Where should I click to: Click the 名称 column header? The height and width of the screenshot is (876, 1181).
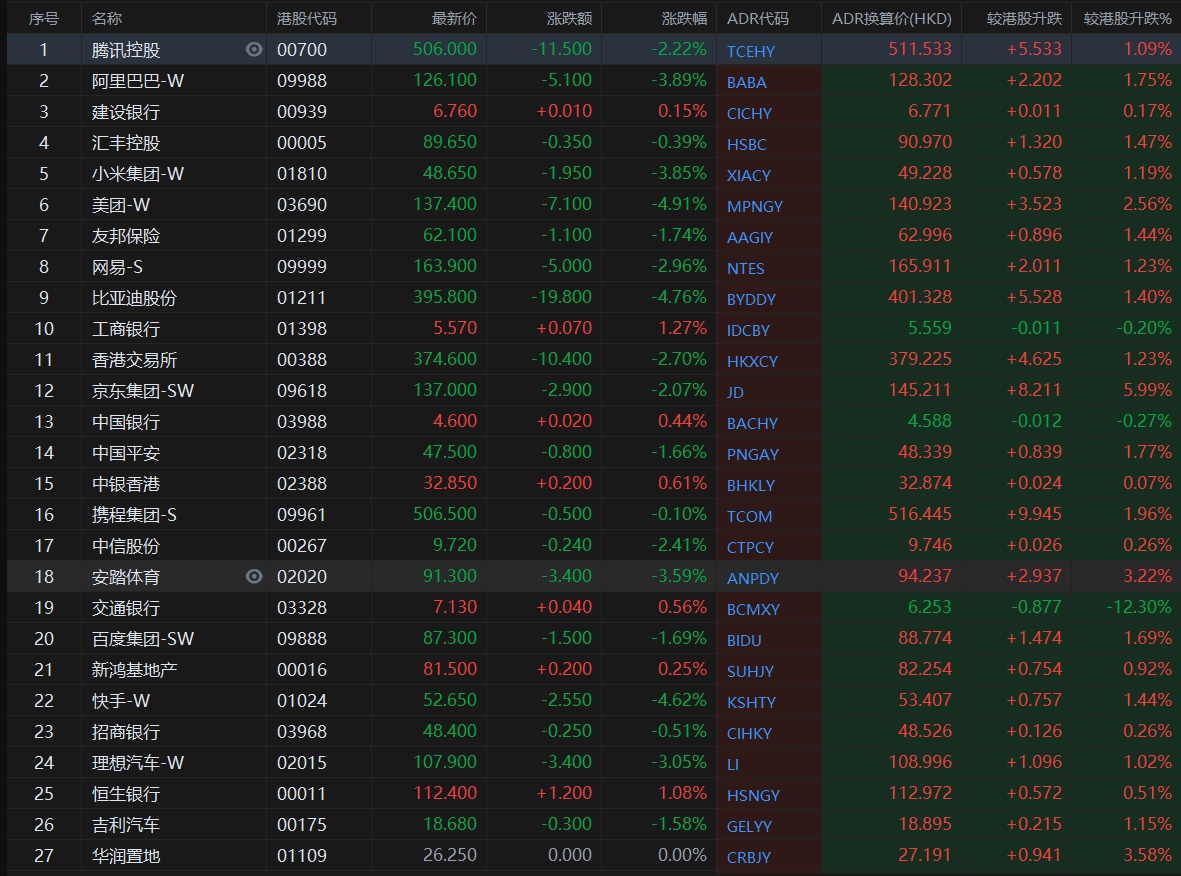coord(107,18)
